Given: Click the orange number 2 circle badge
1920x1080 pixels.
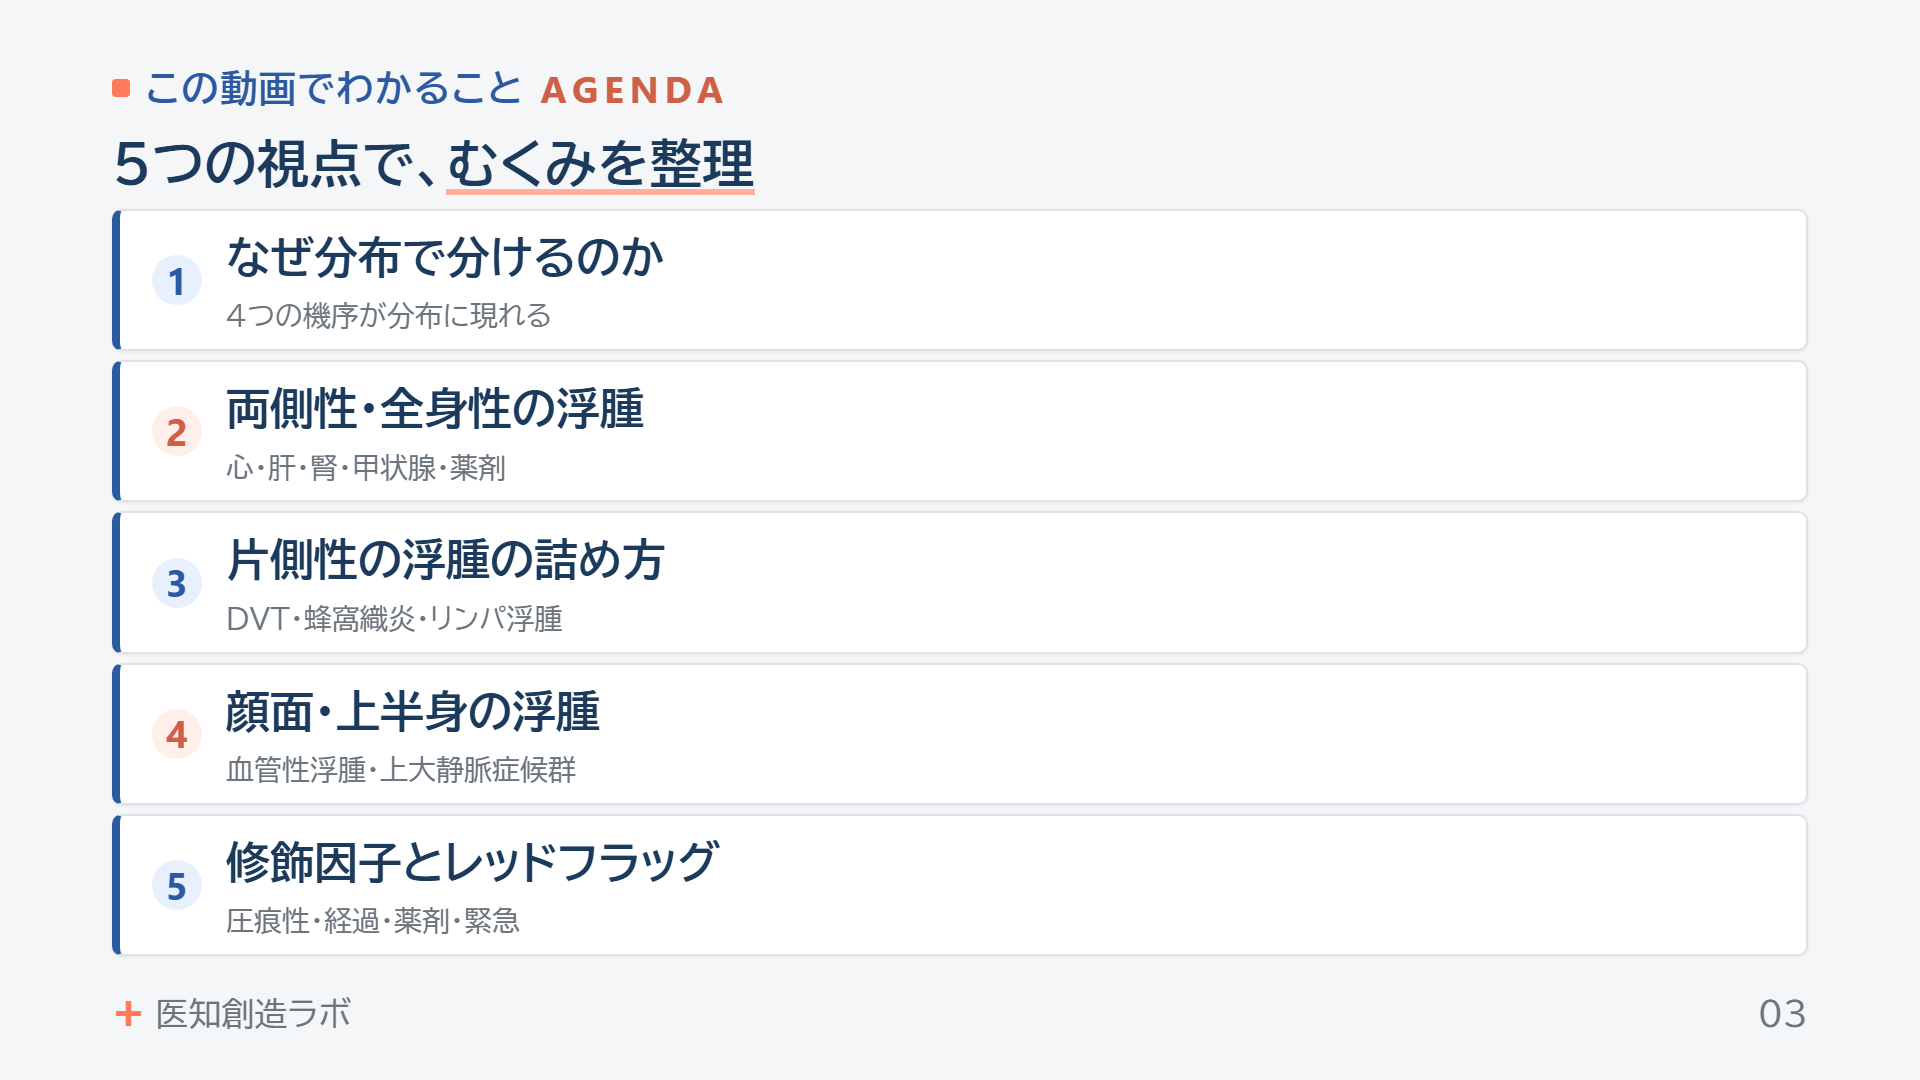Looking at the screenshot, I should pyautogui.click(x=177, y=432).
